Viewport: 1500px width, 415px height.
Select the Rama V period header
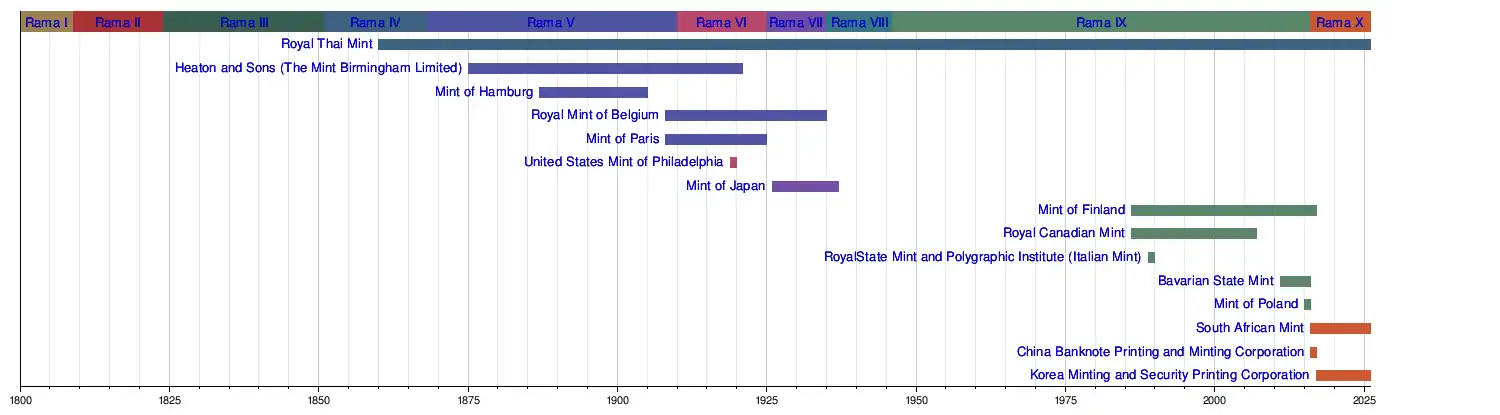pyautogui.click(x=551, y=22)
